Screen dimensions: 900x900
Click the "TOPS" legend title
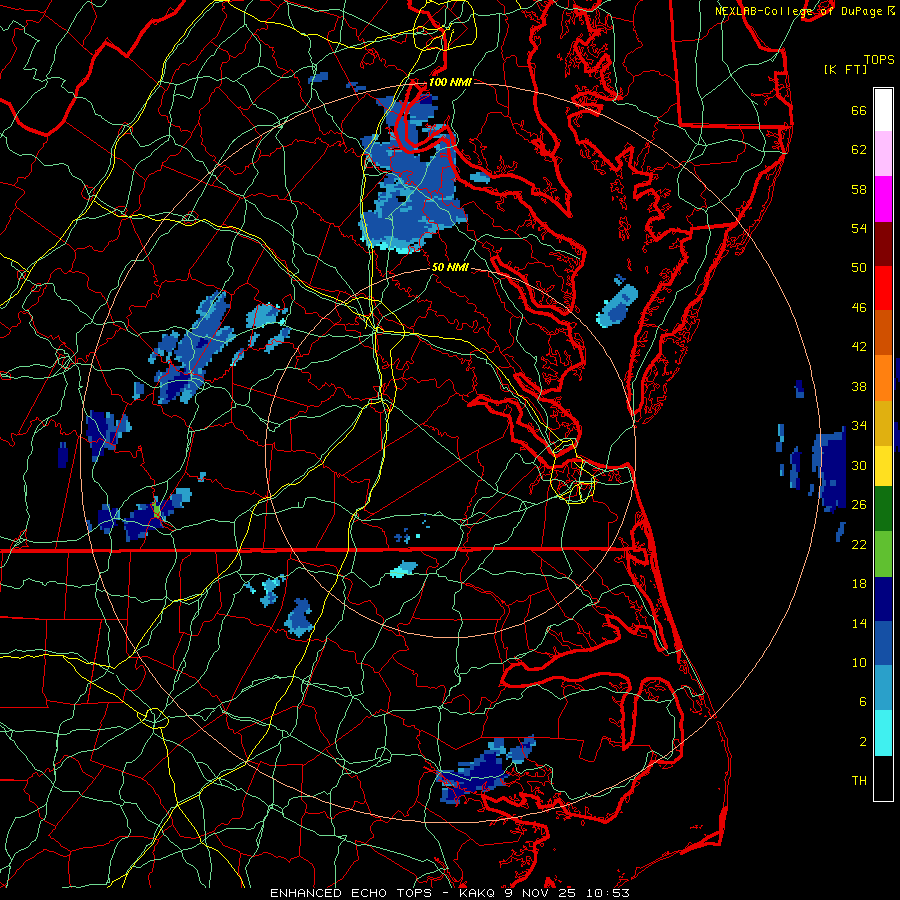pos(879,60)
